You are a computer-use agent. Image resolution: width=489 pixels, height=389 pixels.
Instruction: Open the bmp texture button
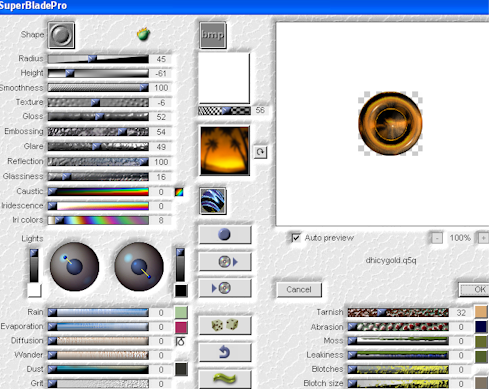[x=213, y=35]
